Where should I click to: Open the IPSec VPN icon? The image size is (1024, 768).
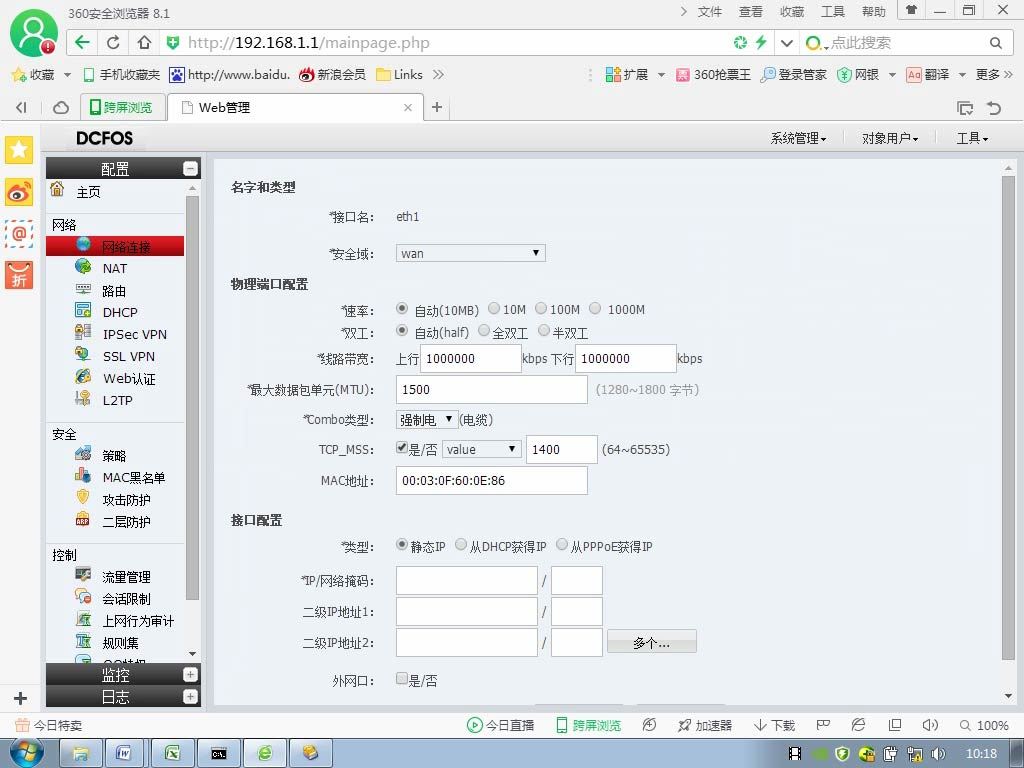click(83, 332)
